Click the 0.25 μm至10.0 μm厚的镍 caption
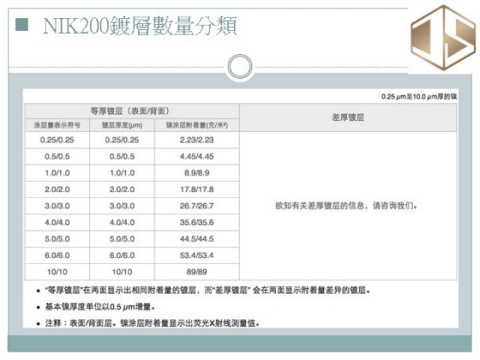This screenshot has height=360, width=480. click(419, 97)
